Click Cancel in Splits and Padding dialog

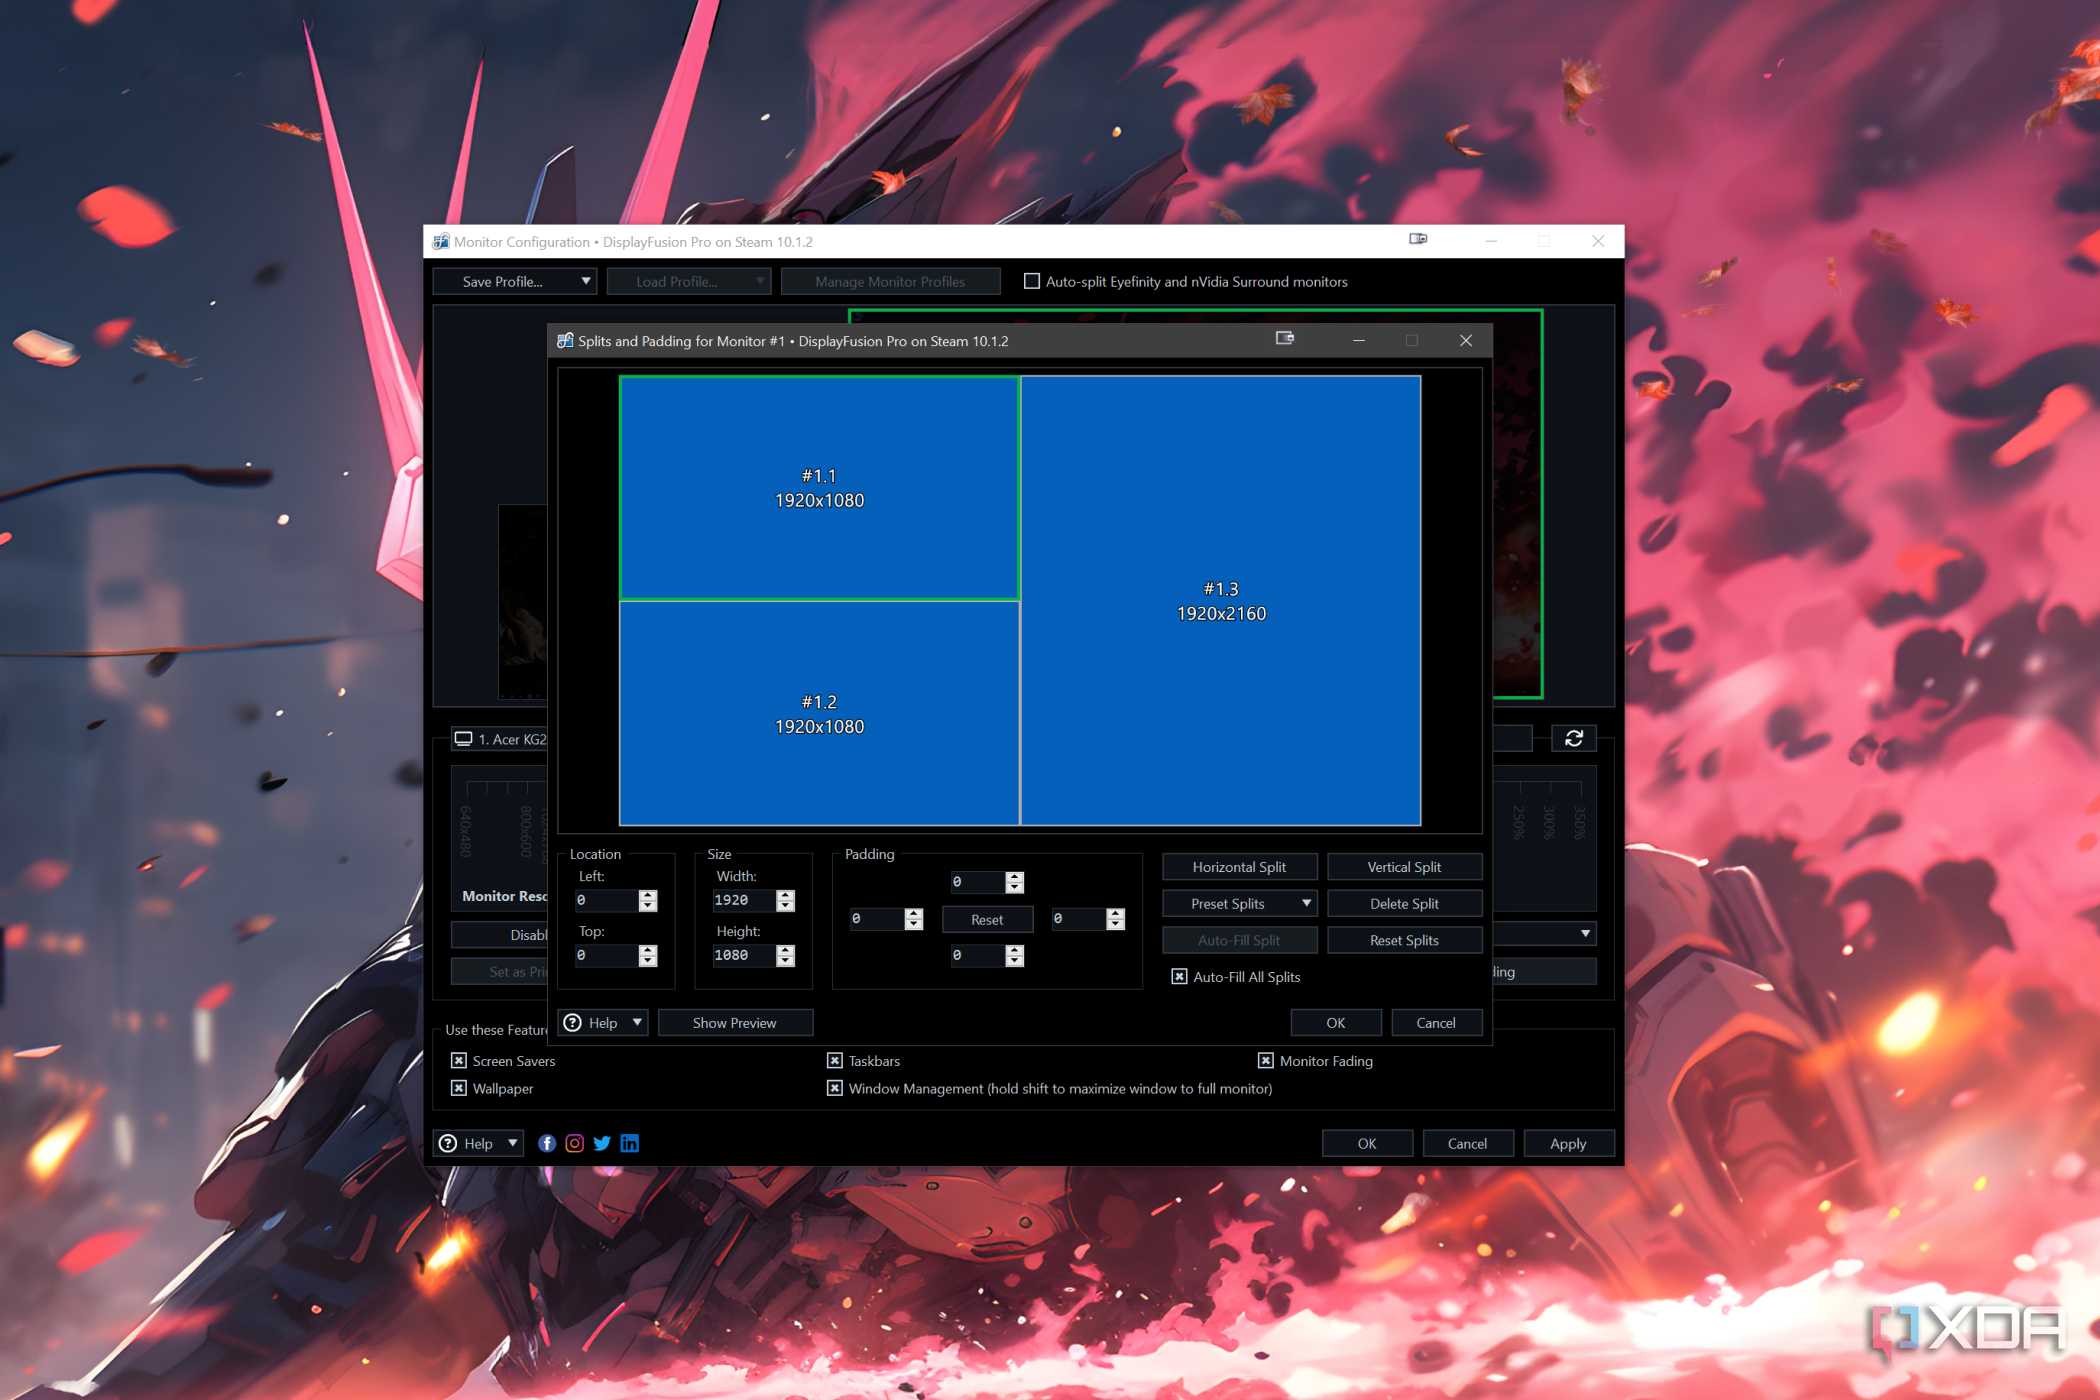click(1436, 1023)
